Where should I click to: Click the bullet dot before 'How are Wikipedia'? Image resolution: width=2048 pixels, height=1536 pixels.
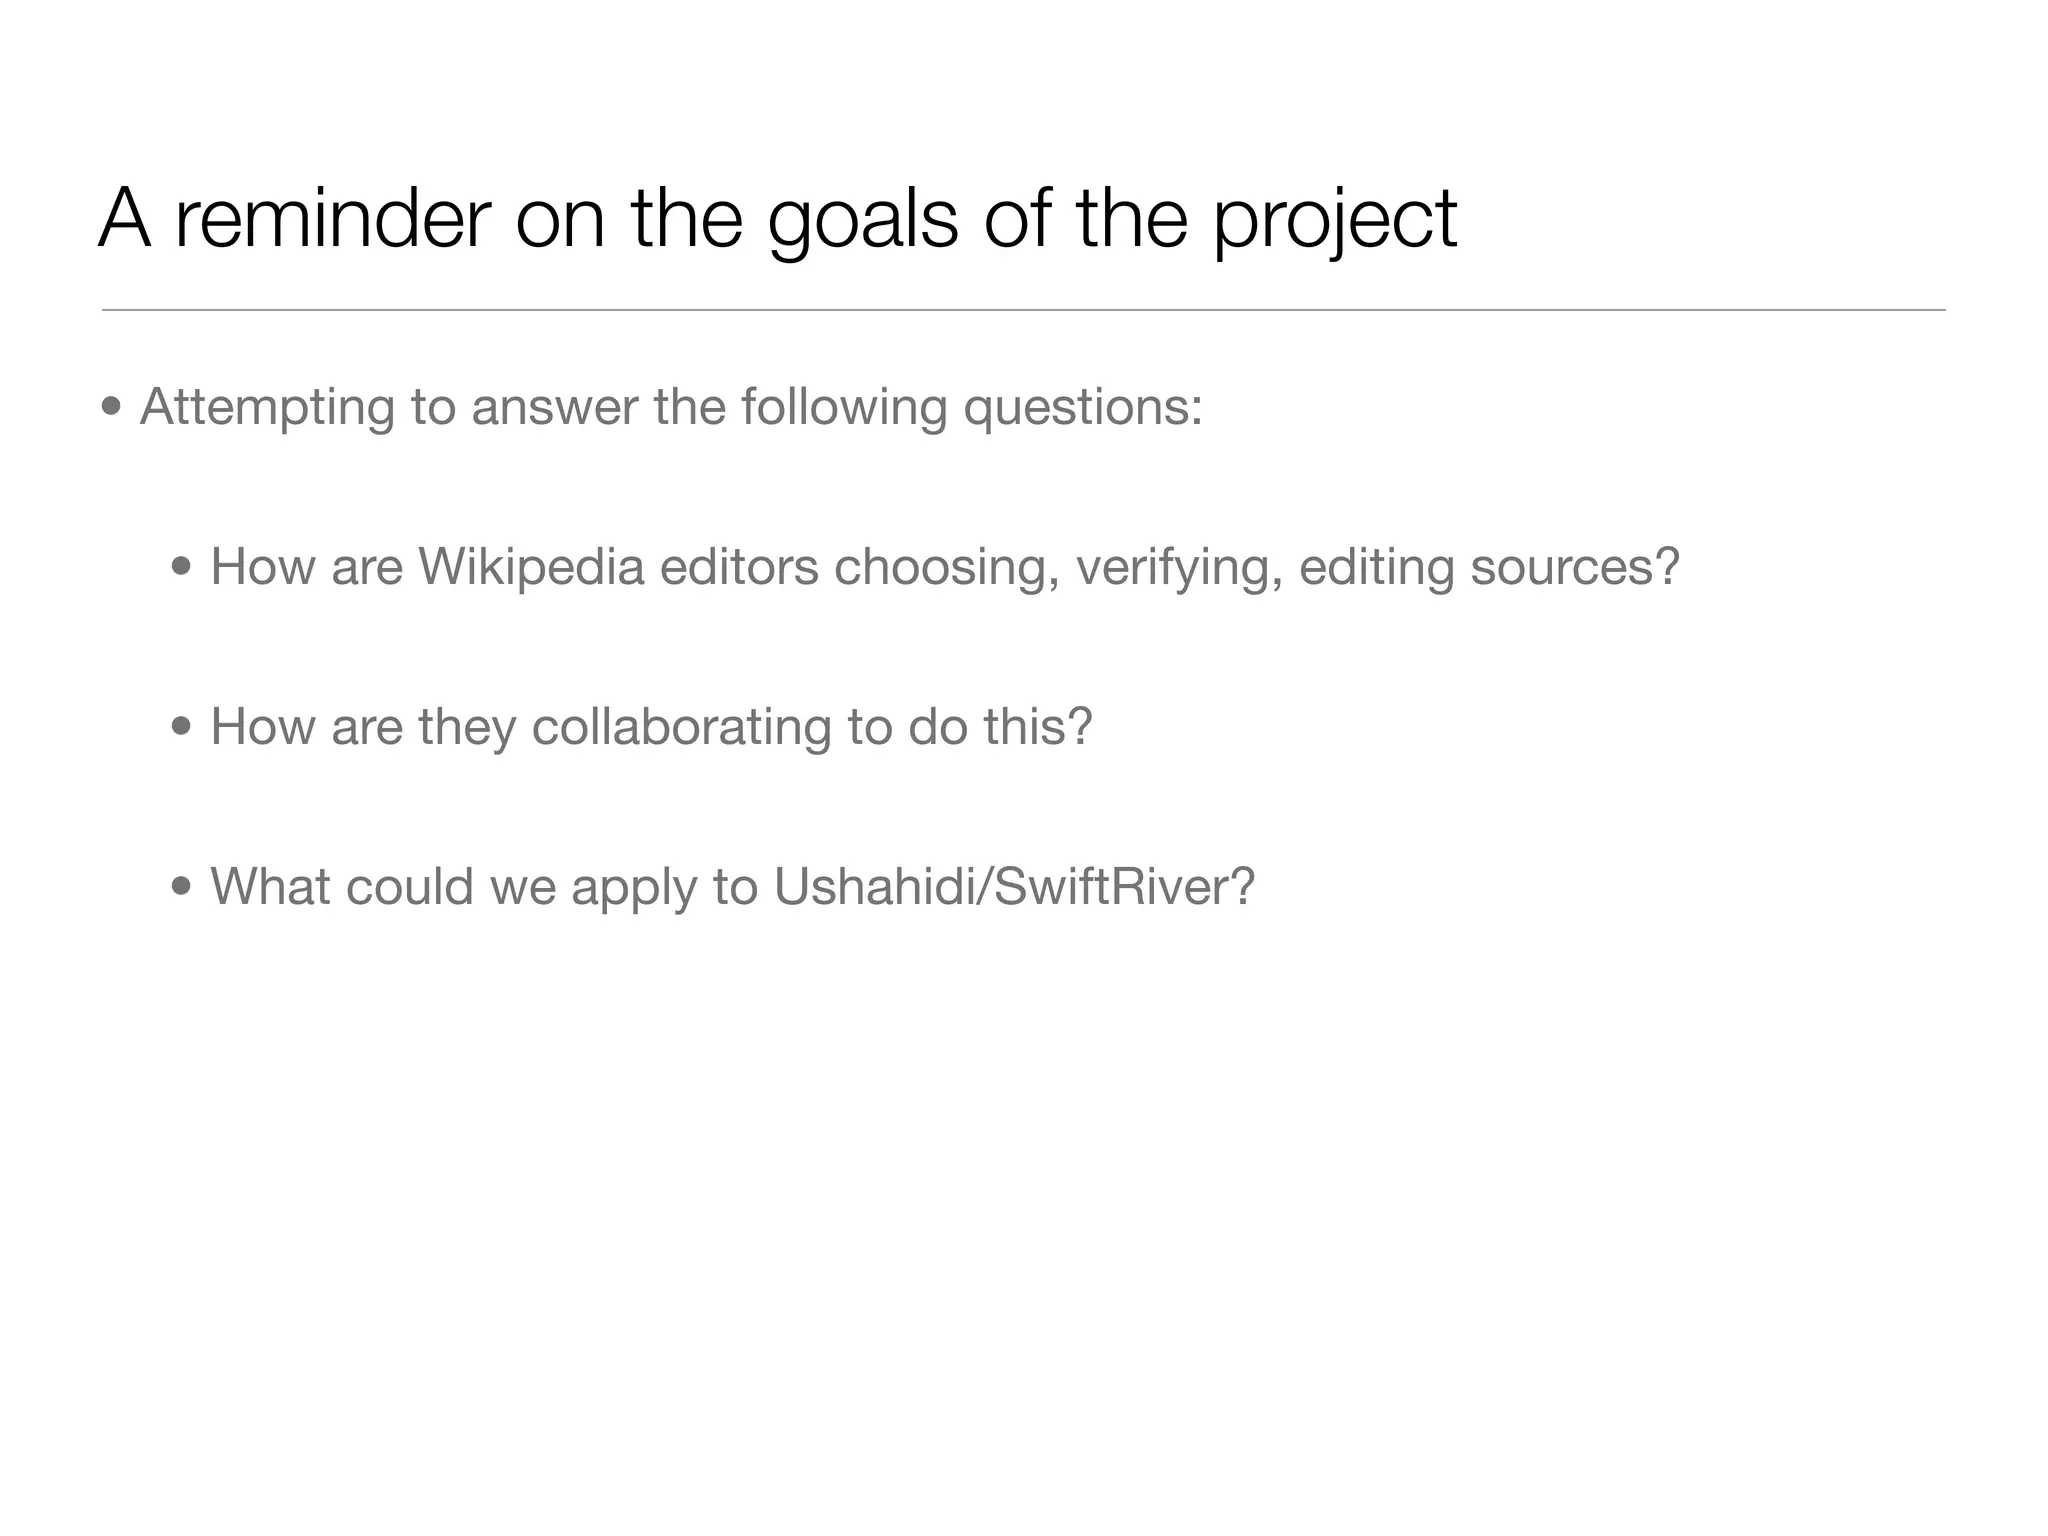(x=181, y=567)
